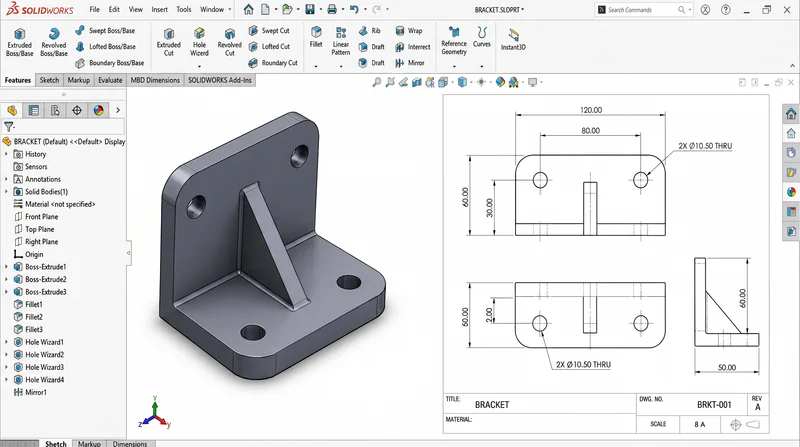Select the Swept Cut tool
800x447 pixels.
click(x=269, y=31)
